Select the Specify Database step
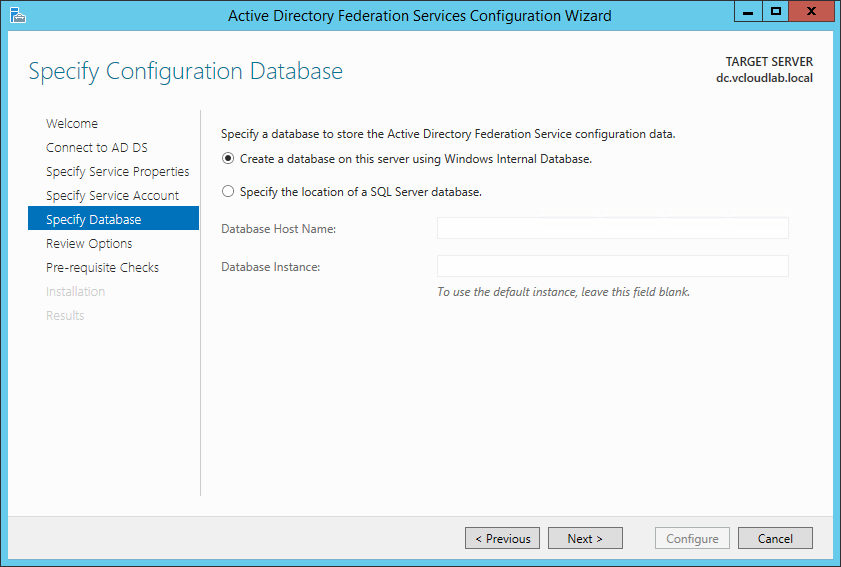The height and width of the screenshot is (567, 841). pyautogui.click(x=113, y=218)
